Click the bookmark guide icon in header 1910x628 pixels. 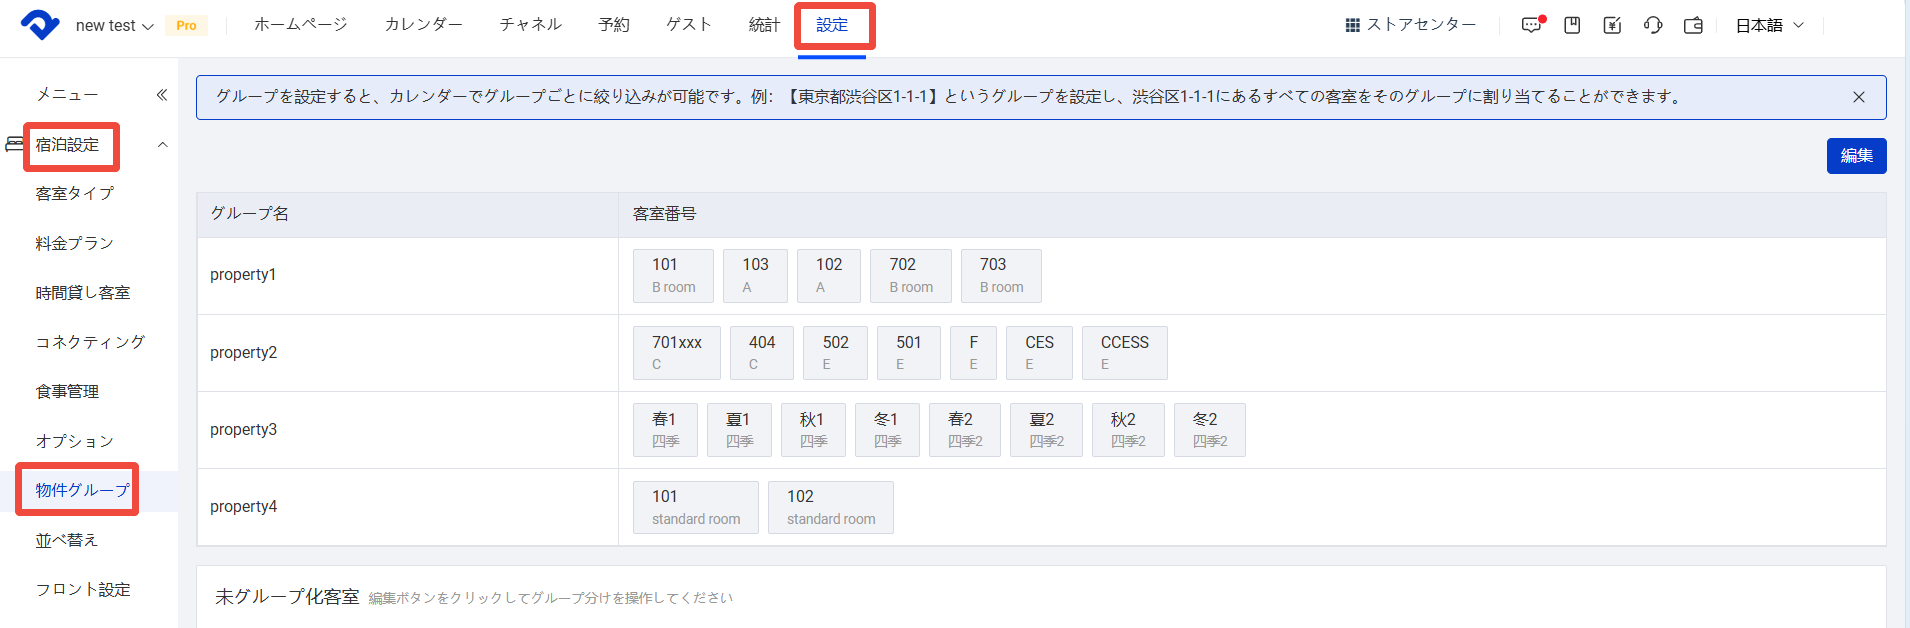[1572, 25]
